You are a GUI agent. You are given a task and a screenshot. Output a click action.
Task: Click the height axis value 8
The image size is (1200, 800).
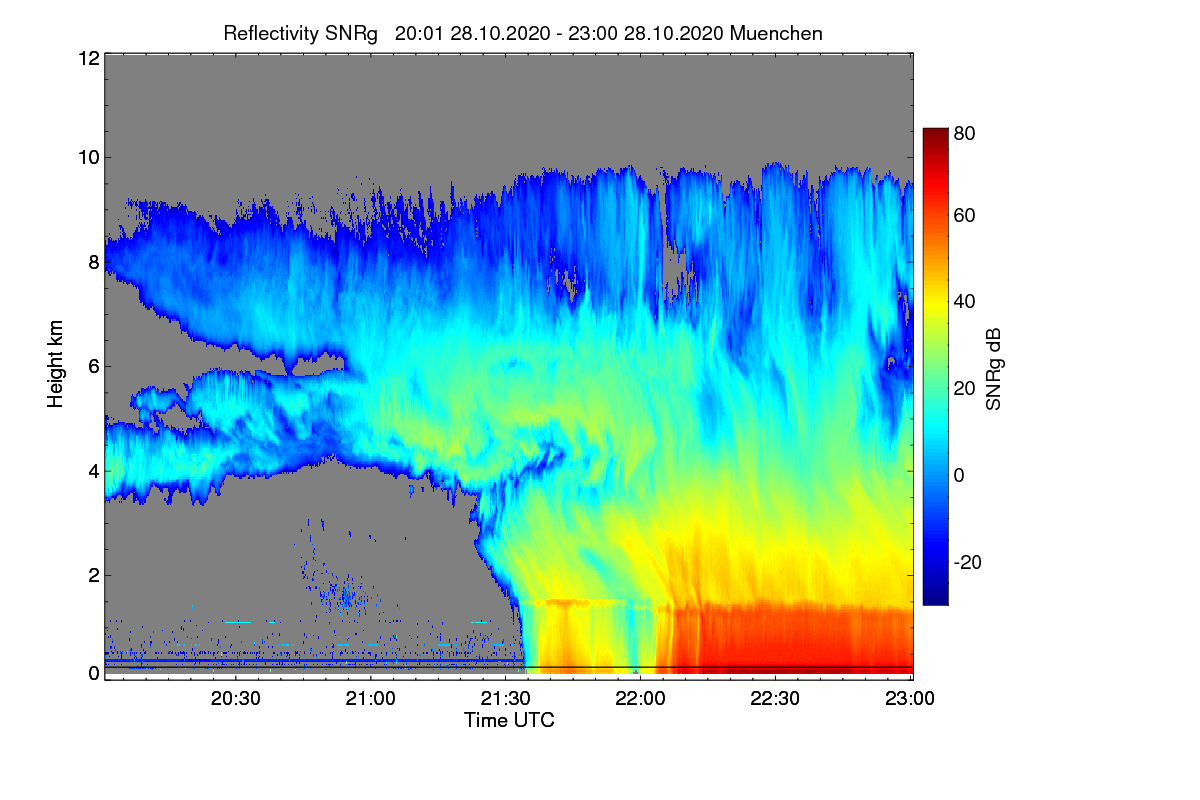point(94,262)
